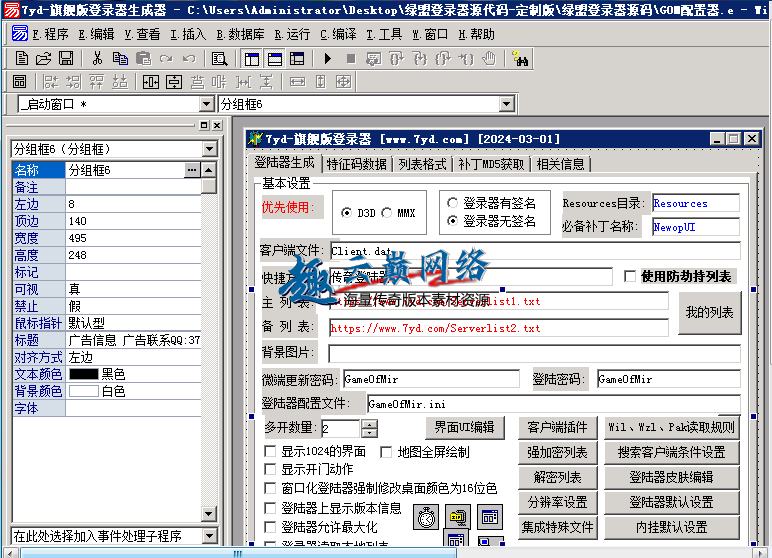
Task: Click the Cut scissors icon
Action: pyautogui.click(x=97, y=59)
